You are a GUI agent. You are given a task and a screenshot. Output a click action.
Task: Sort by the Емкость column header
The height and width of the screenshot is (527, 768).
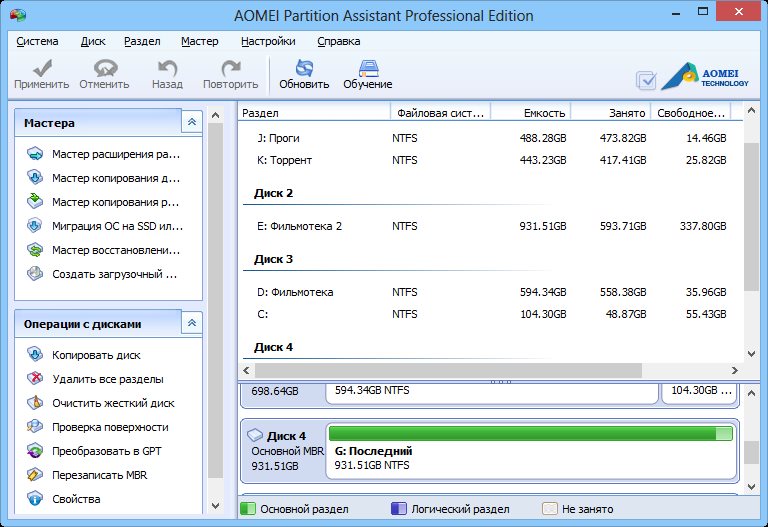532,113
